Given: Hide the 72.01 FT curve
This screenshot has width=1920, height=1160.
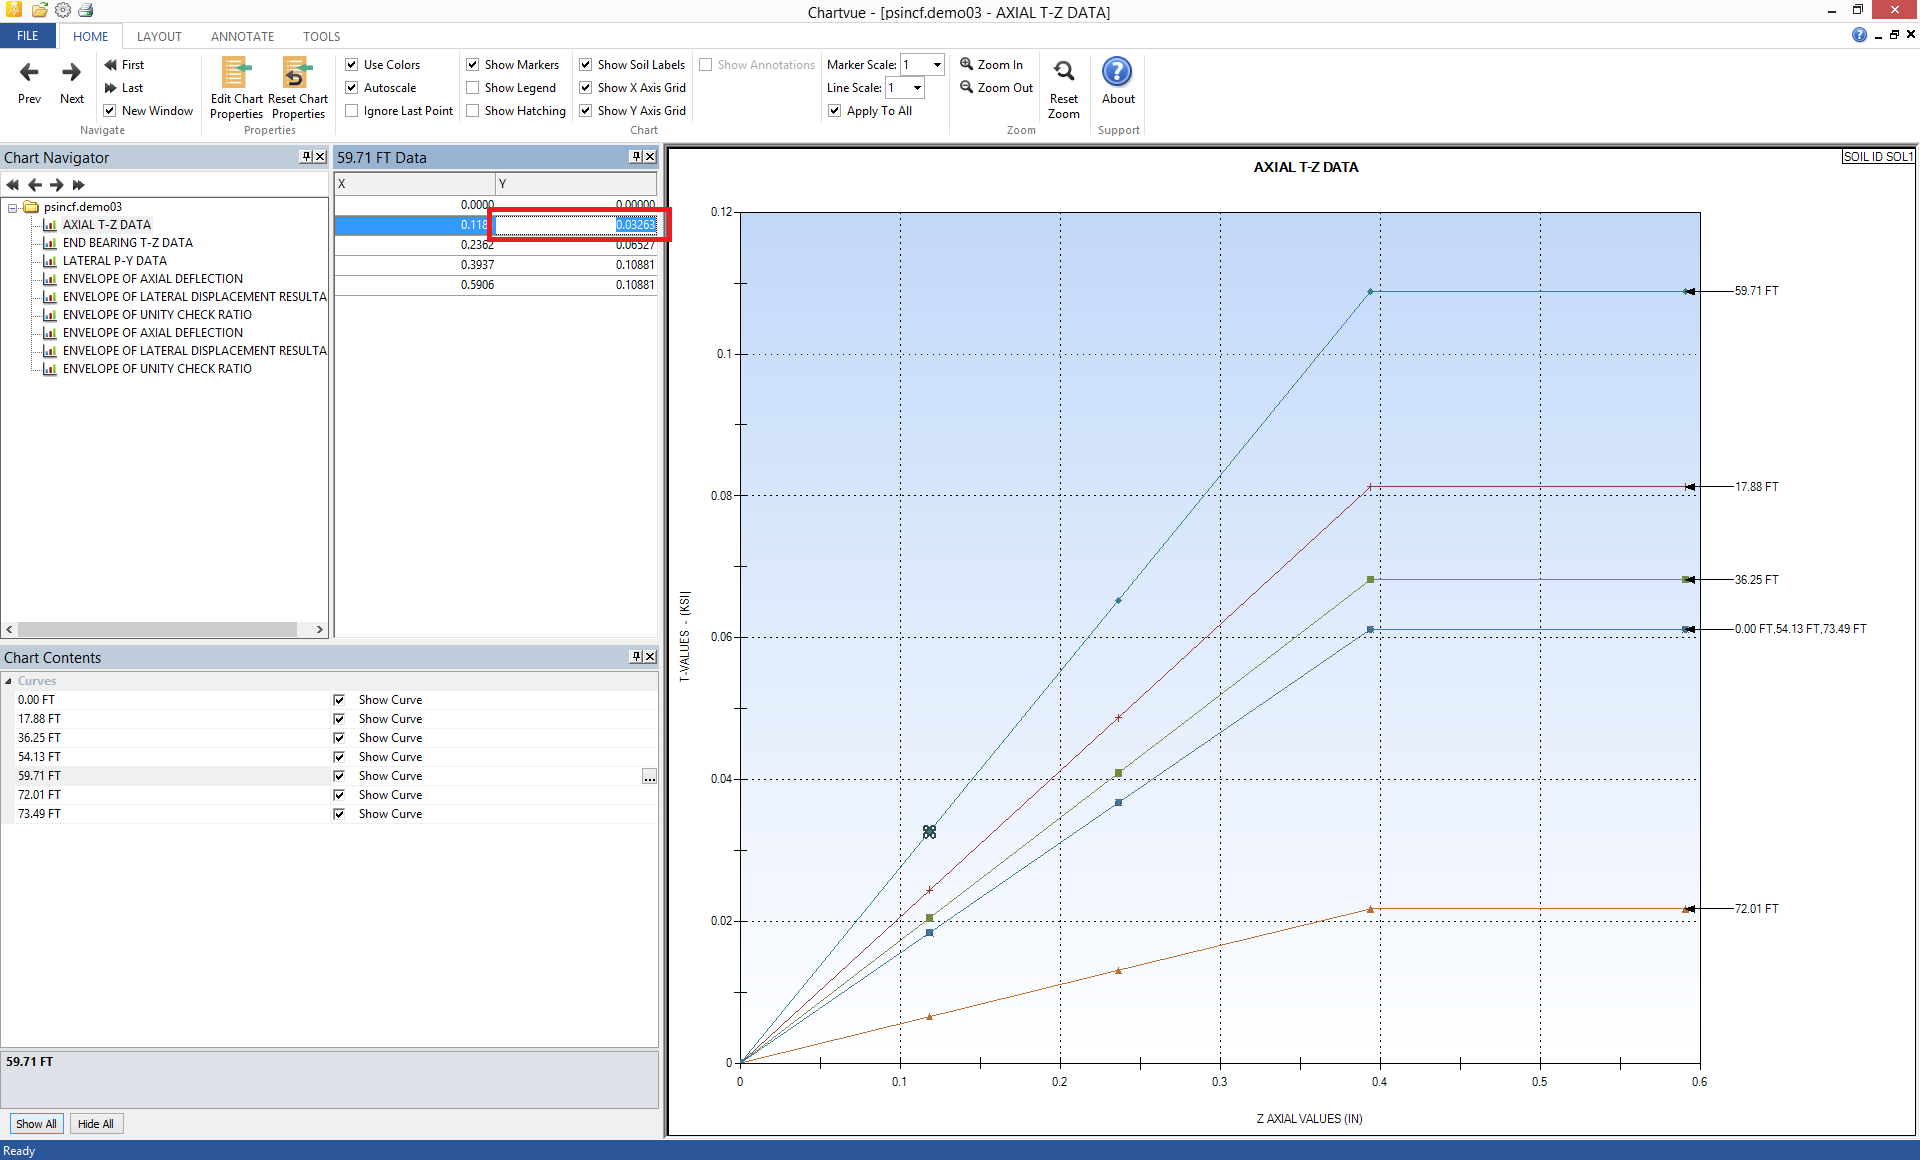Looking at the screenshot, I should pos(339,795).
